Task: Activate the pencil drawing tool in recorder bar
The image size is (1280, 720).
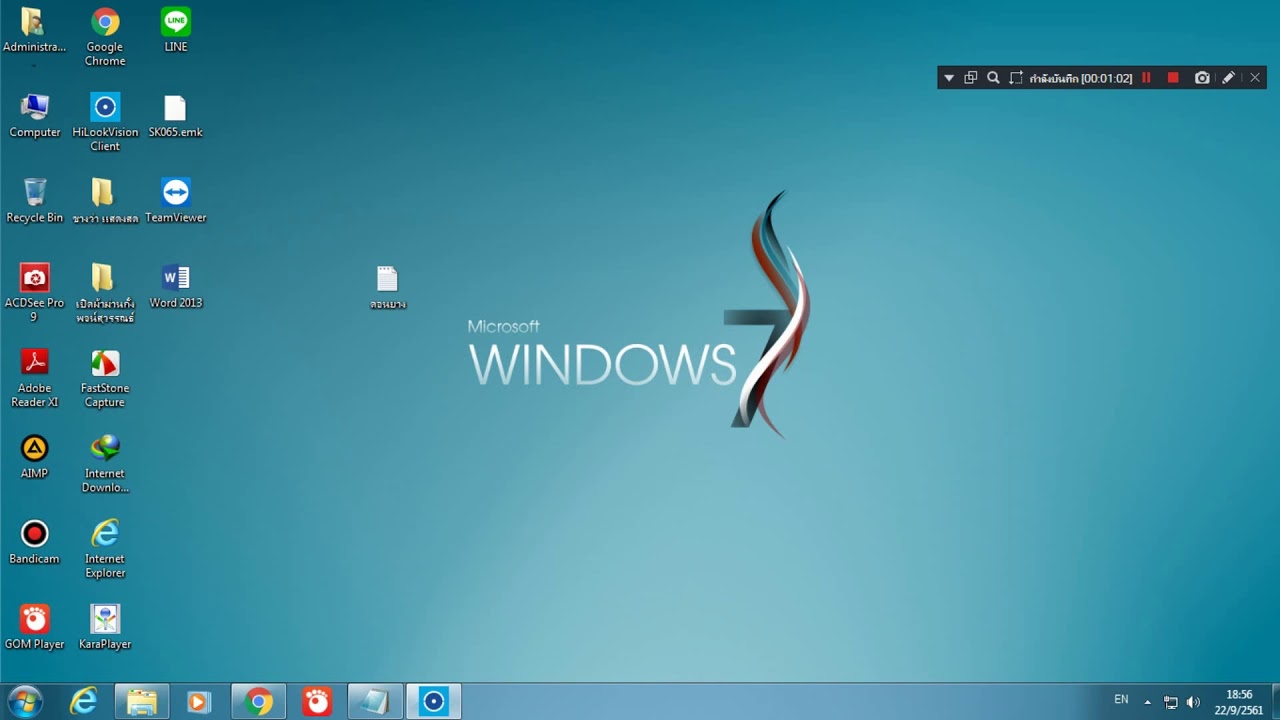Action: [x=1228, y=78]
